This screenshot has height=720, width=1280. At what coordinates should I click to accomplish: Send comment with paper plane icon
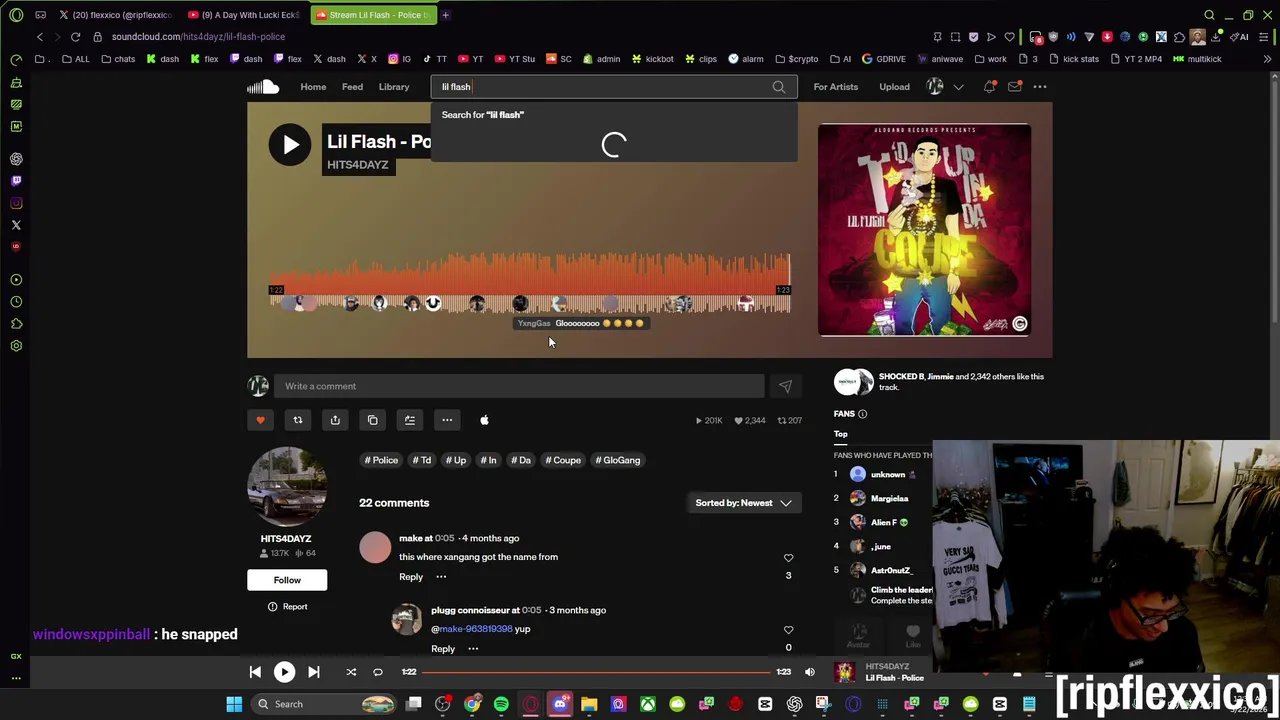tap(785, 386)
